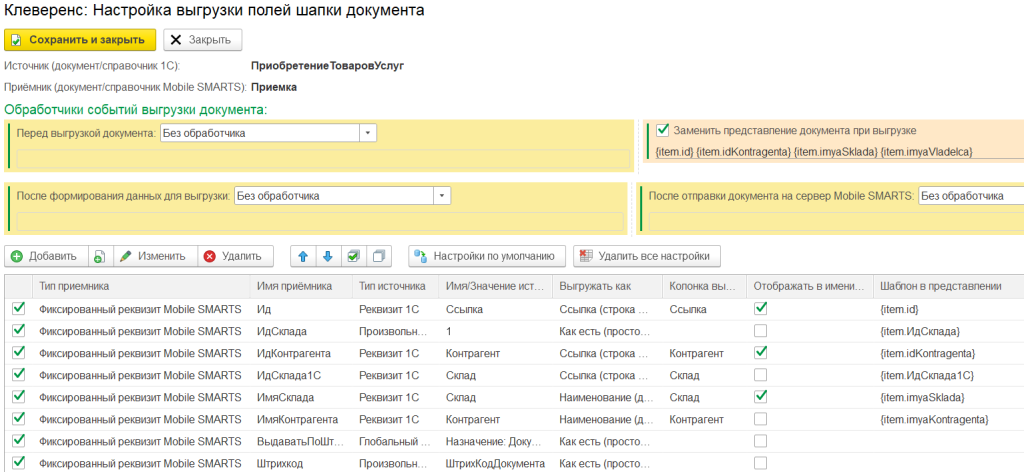Open Перед выгрузкой документа dropdown arrow
1024x472 pixels.
368,133
